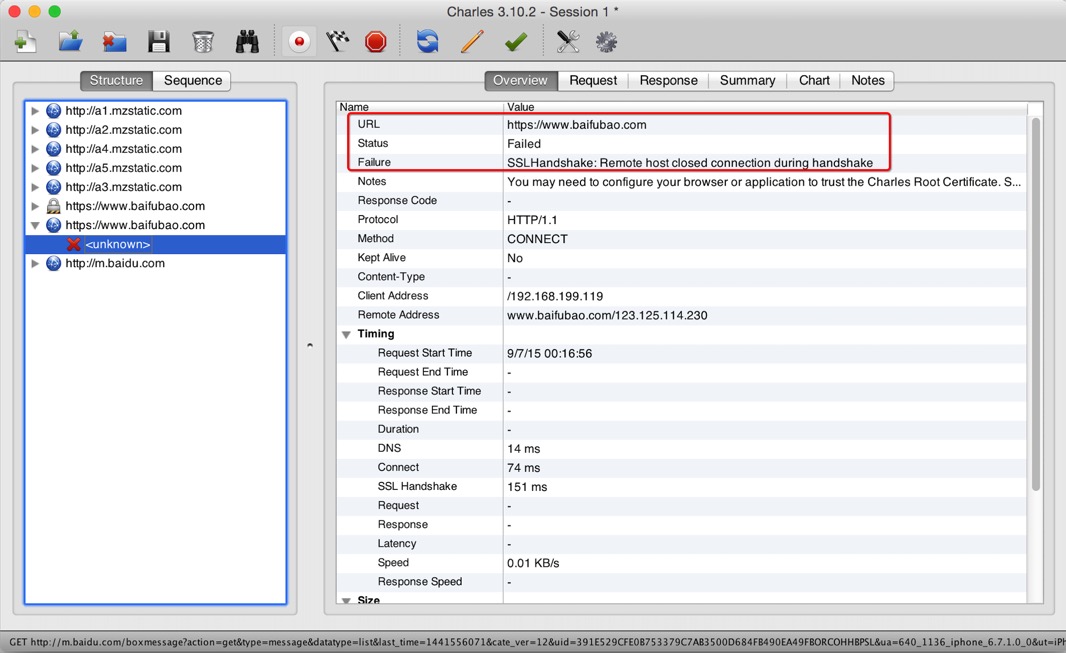Select the SSL Handshake value 151 ms
Image resolution: width=1066 pixels, height=653 pixels.
point(527,487)
